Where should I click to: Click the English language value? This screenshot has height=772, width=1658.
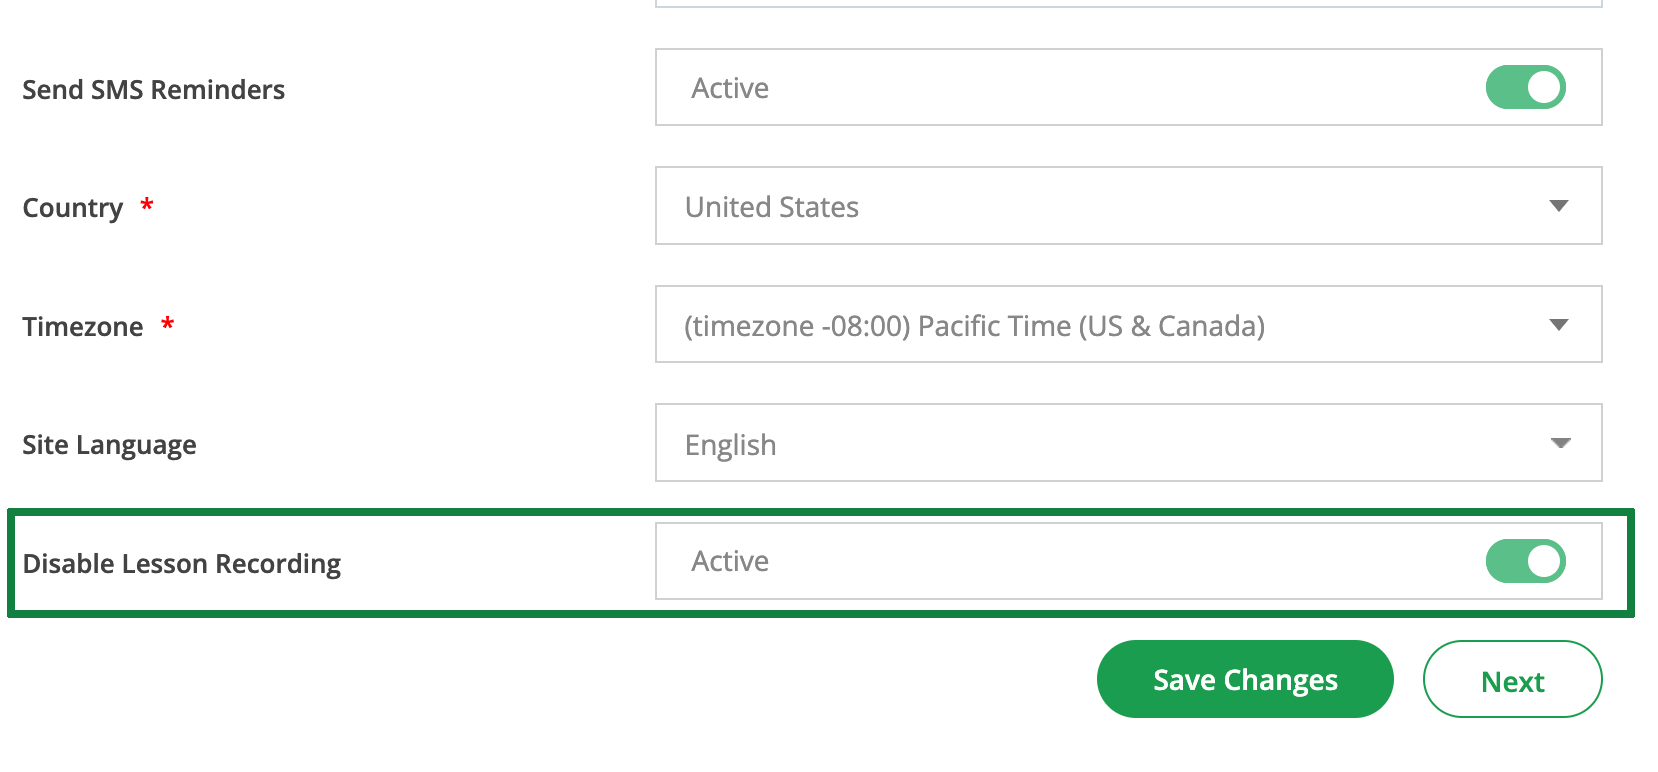click(730, 445)
